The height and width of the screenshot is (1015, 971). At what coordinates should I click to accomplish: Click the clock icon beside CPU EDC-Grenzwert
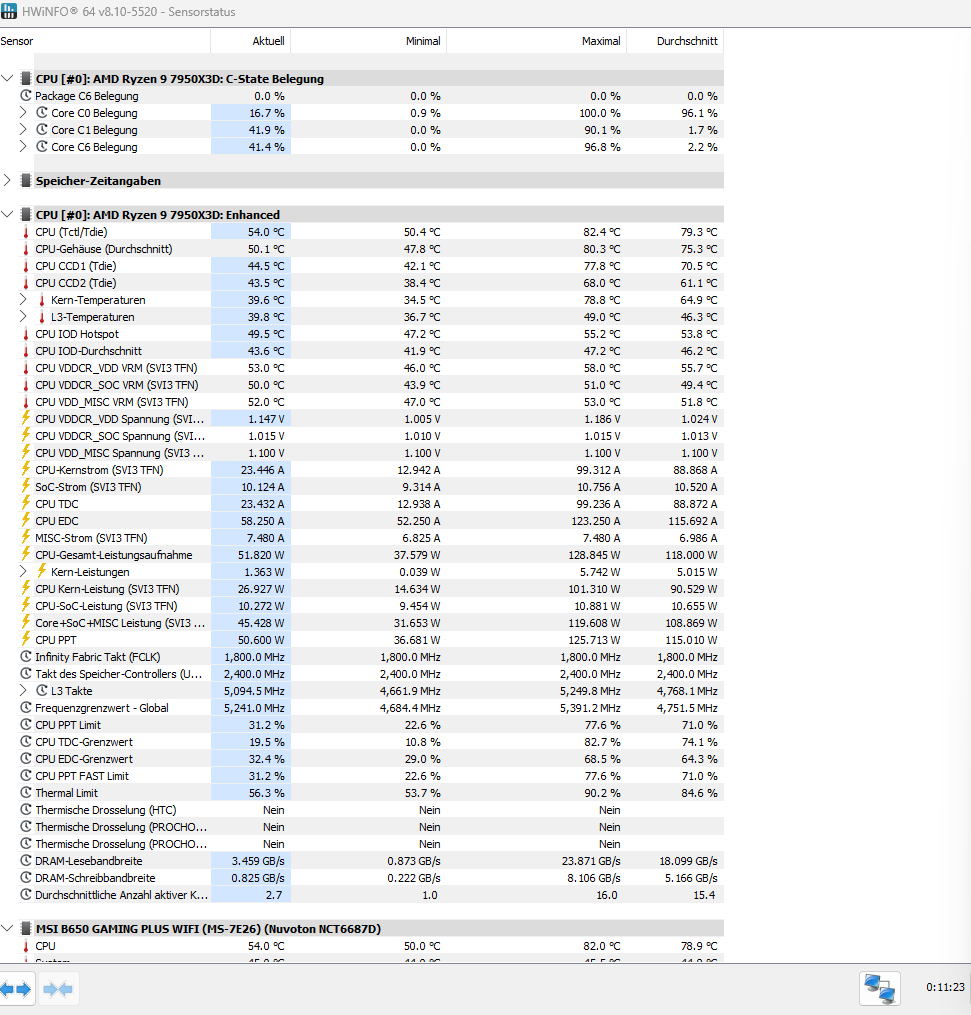click(x=26, y=758)
